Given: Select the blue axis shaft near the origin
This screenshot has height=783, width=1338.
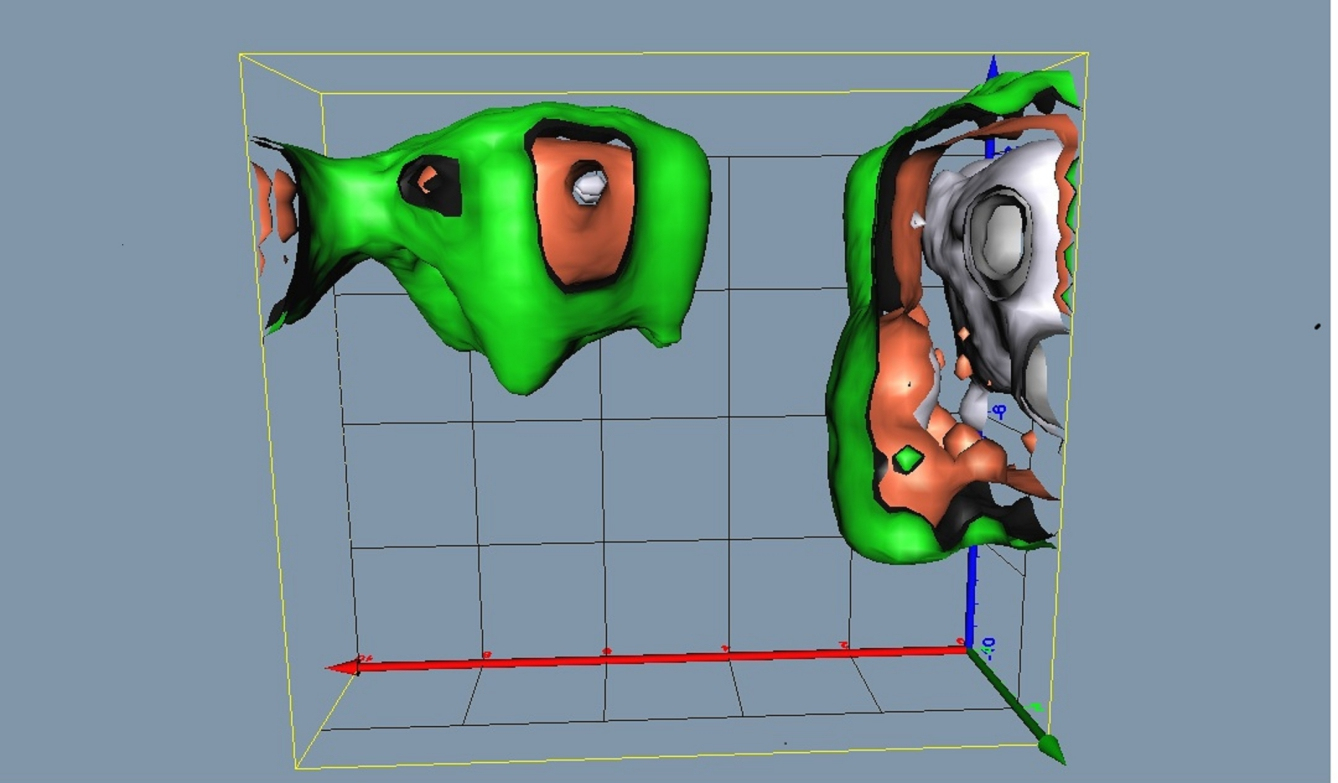Looking at the screenshot, I should click(x=971, y=600).
